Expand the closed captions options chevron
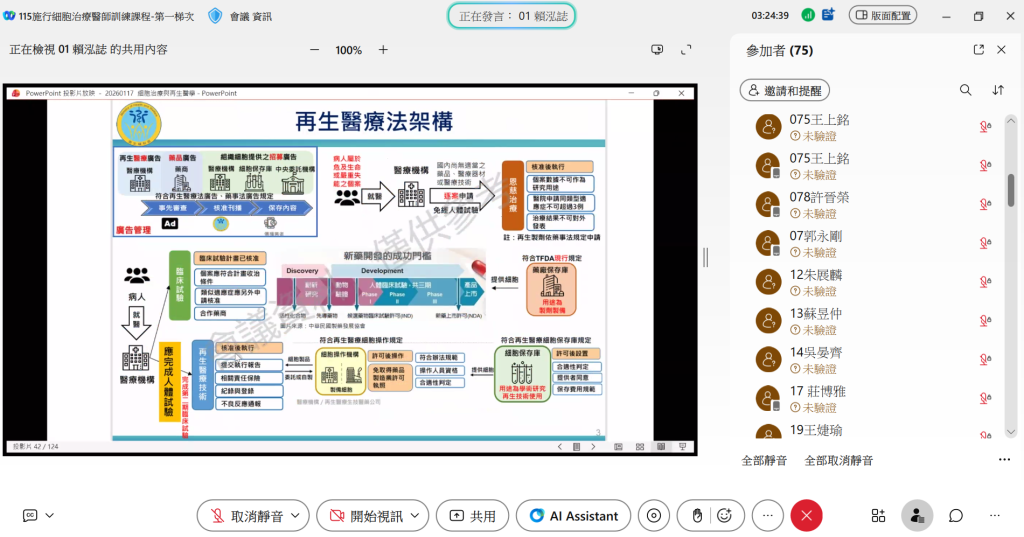Screen dimensions: 1024x537 point(50,515)
